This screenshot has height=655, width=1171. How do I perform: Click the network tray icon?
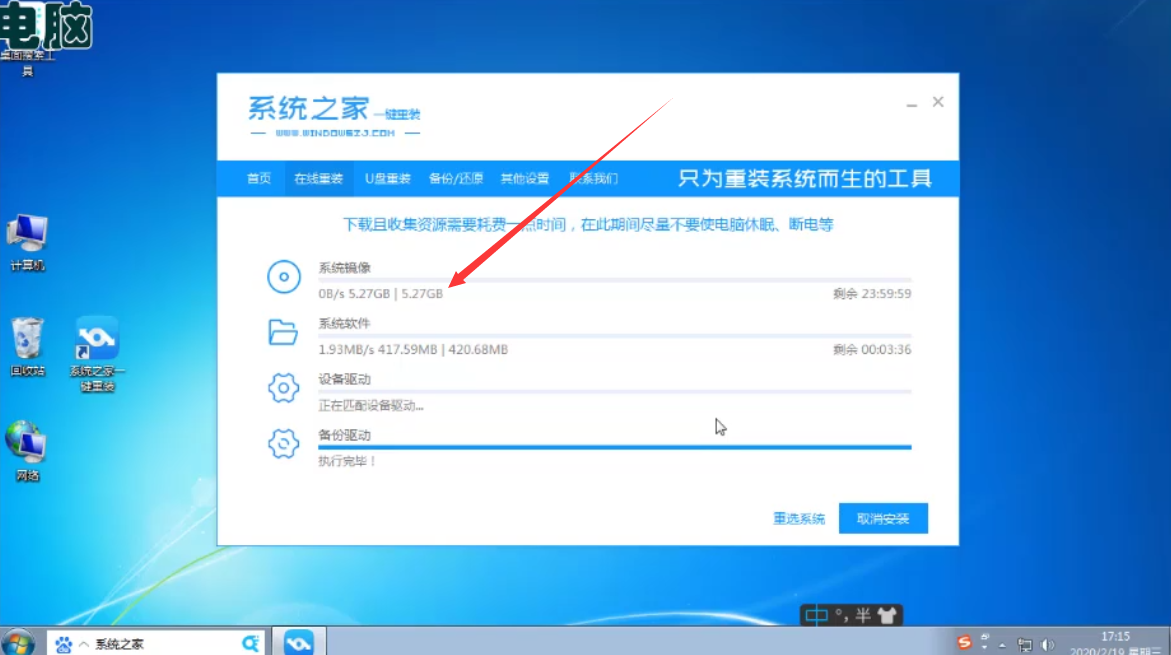pyautogui.click(x=1025, y=645)
